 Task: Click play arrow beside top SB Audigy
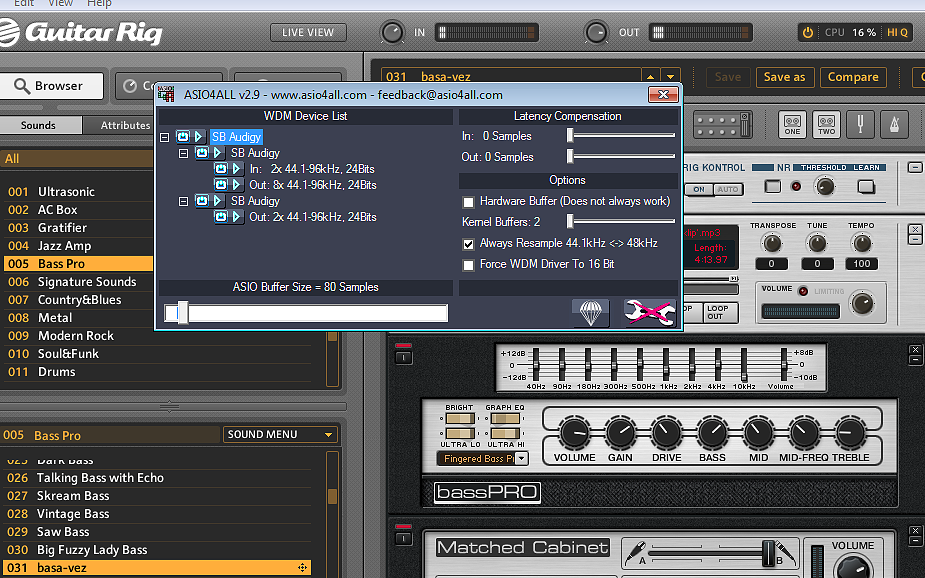pos(199,137)
